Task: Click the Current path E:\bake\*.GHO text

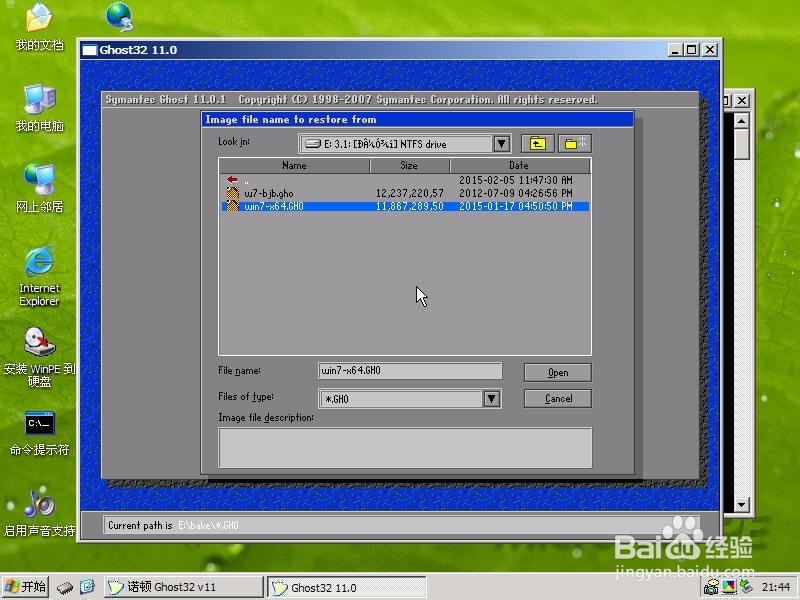Action: (x=208, y=526)
